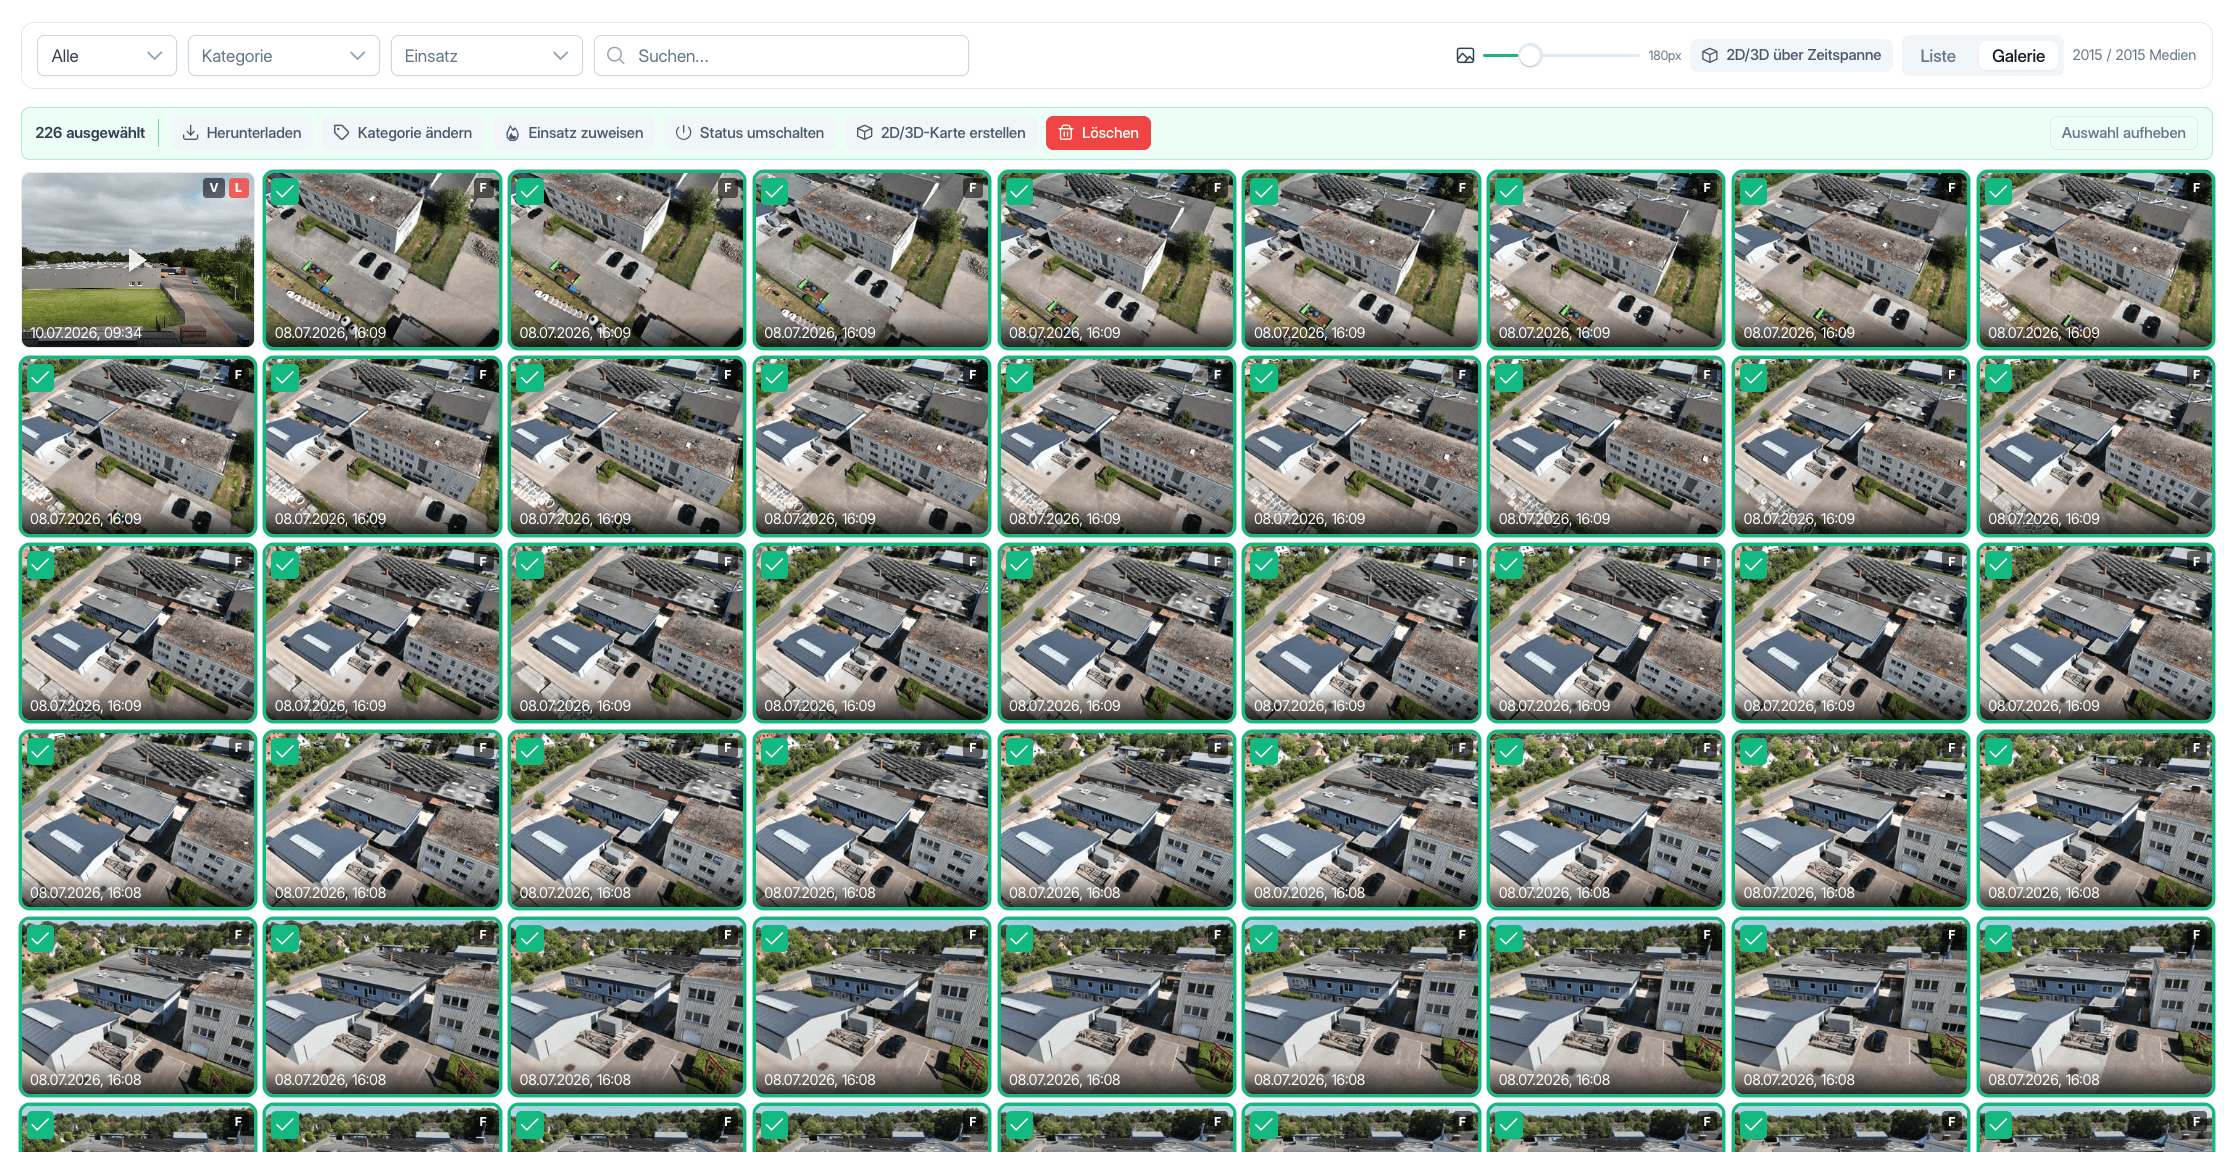
Task: Click the cube icon beside 2D/3D-Karte erstellen
Action: [865, 133]
